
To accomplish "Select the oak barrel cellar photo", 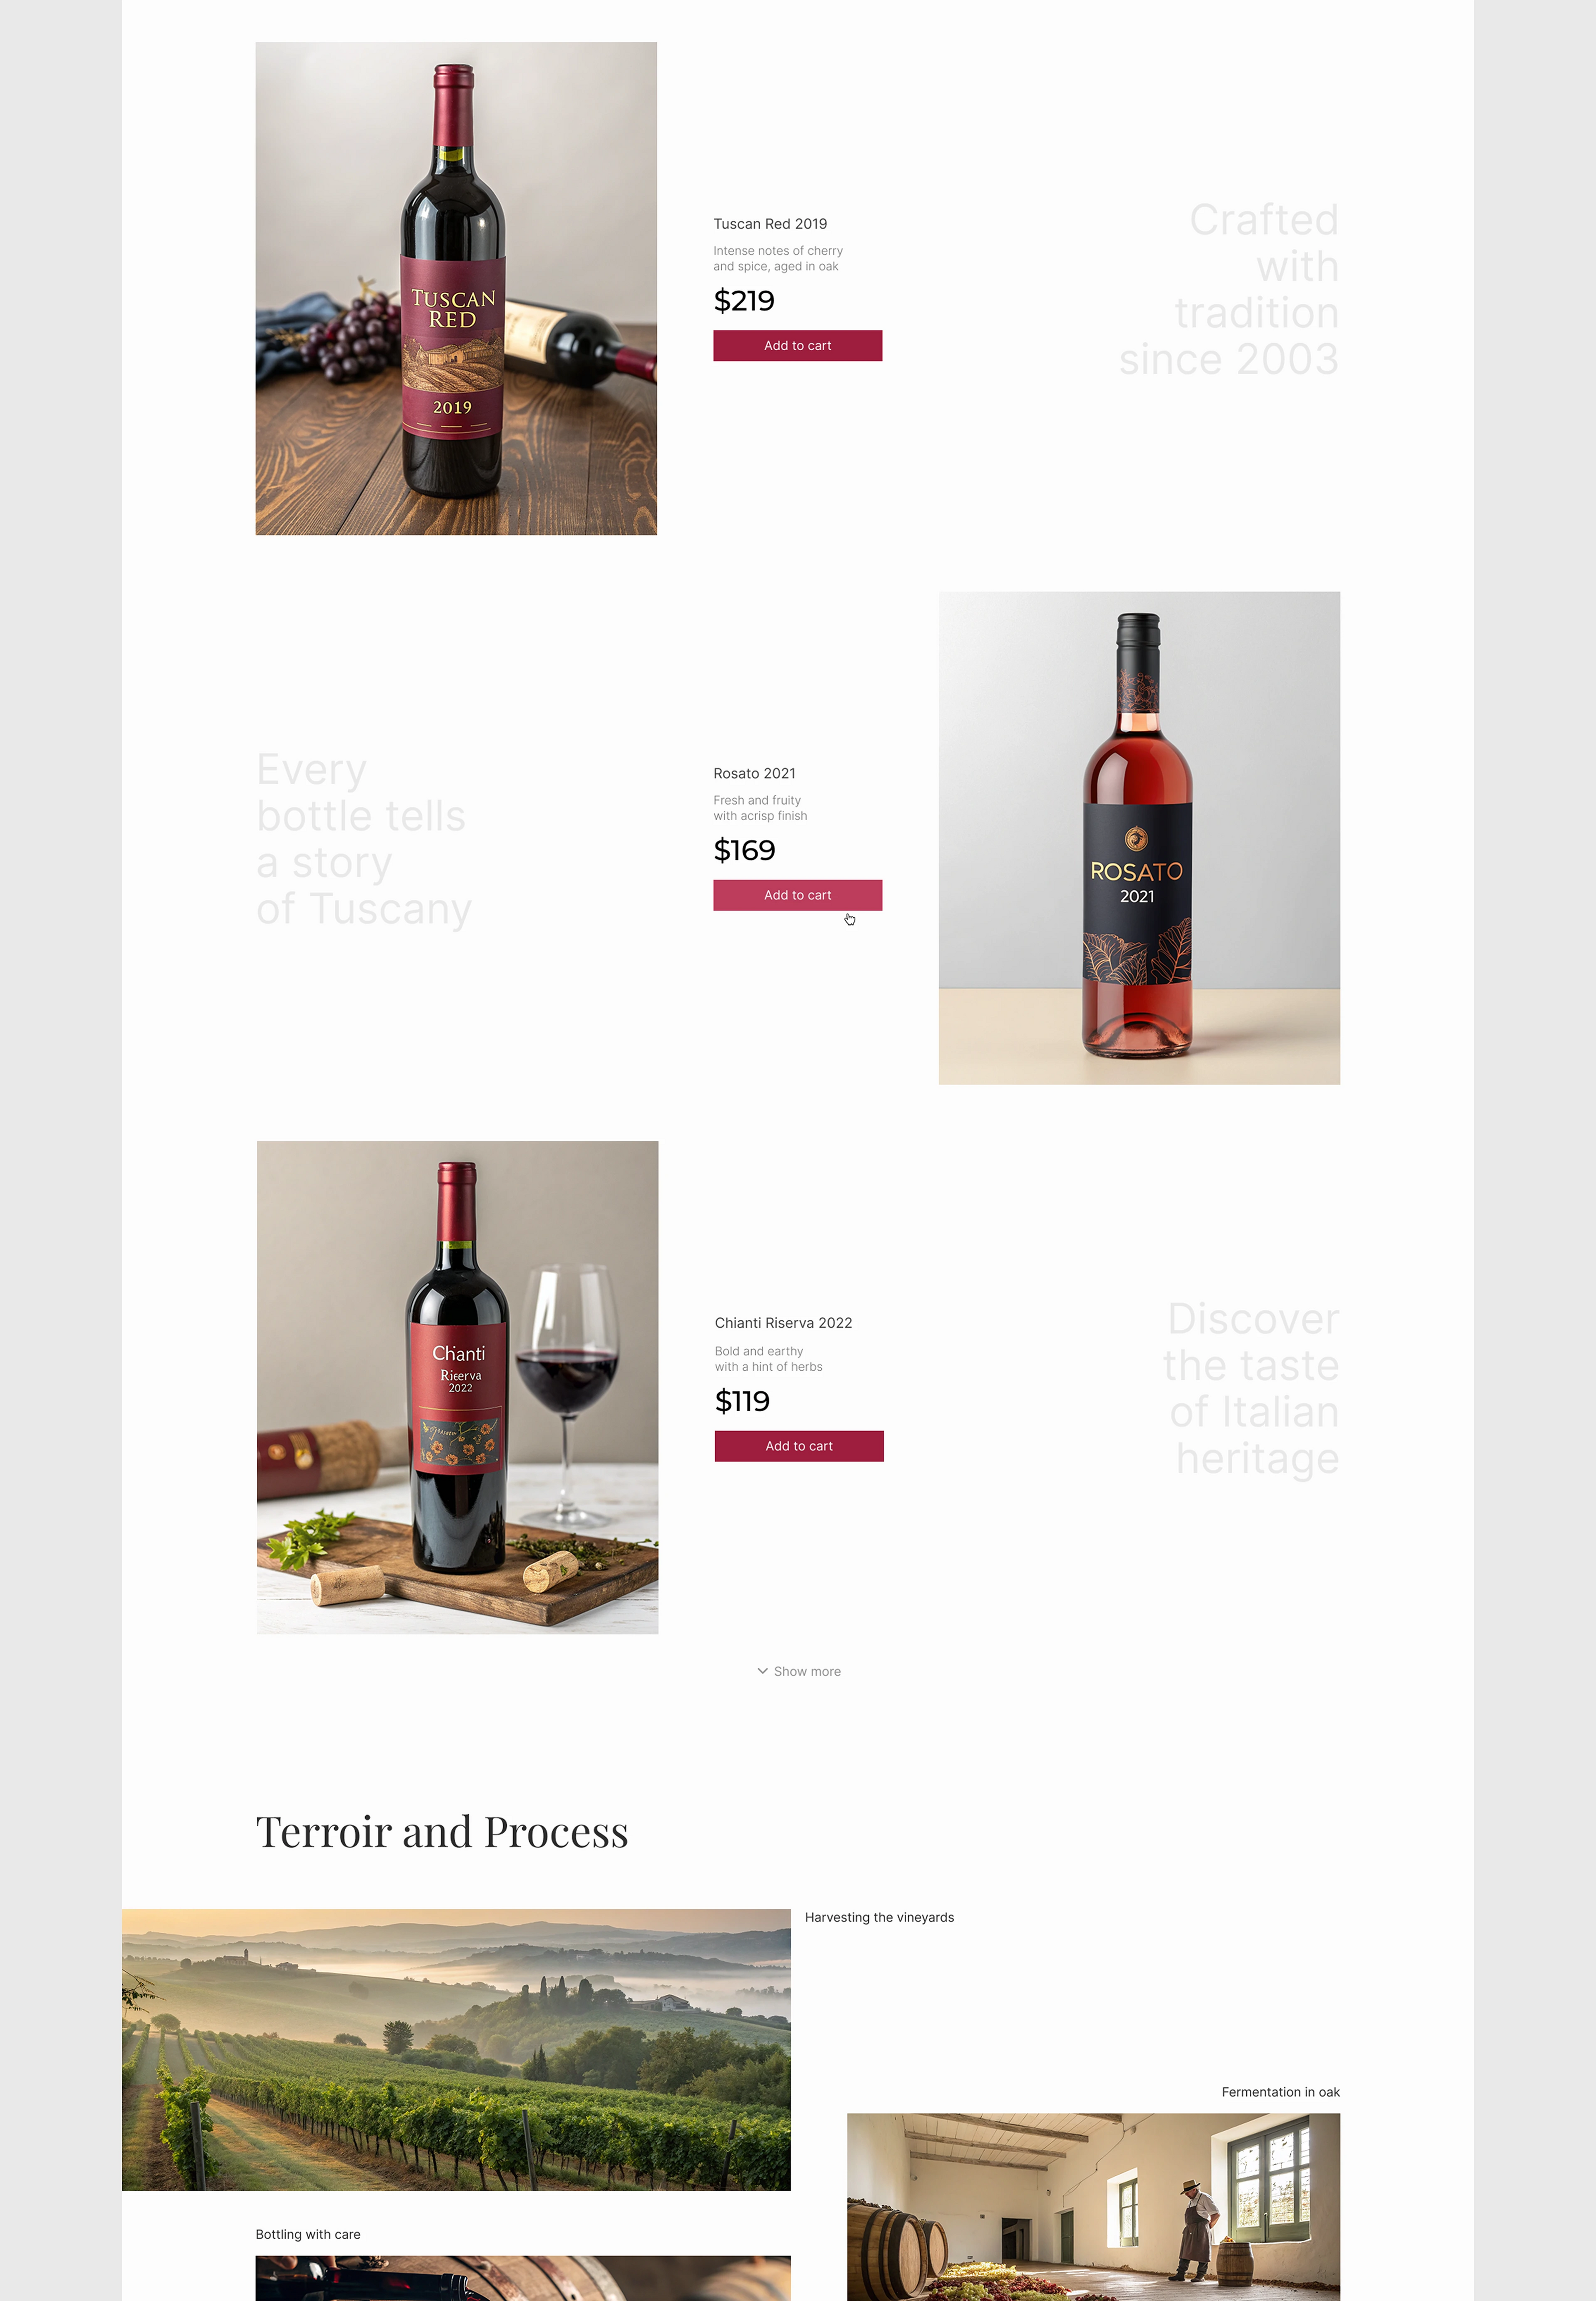I will tap(1093, 2207).
